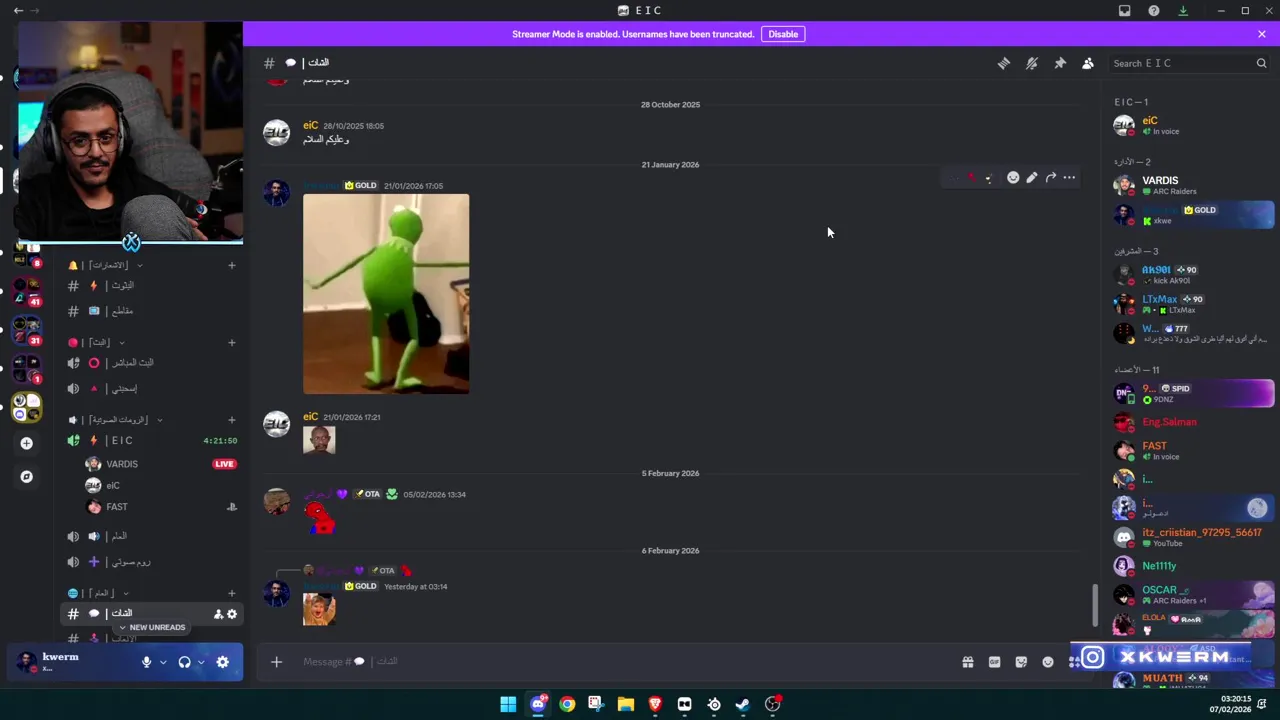Open the Discord help icon
The image size is (1280, 720).
(x=1154, y=11)
